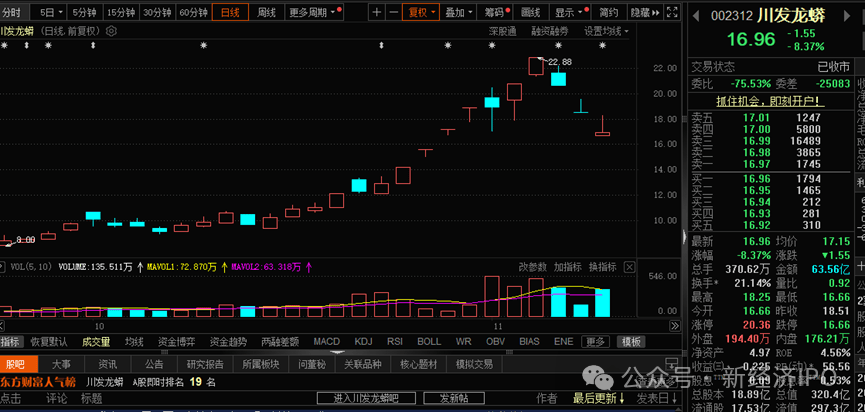Open the 筹码 chip distribution tool
Screen dimensions: 865x412
coord(493,13)
